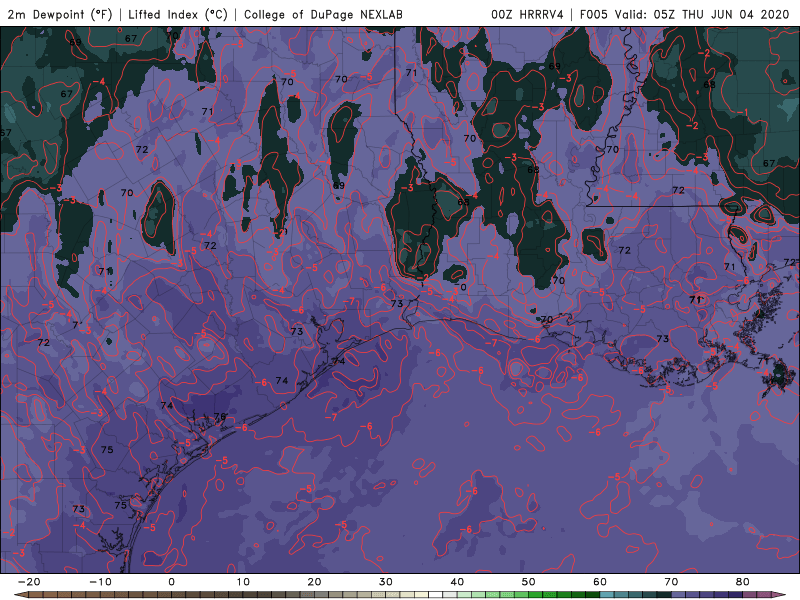Click the 10 label on the color scale
The height and width of the screenshot is (600, 800).
point(243,582)
